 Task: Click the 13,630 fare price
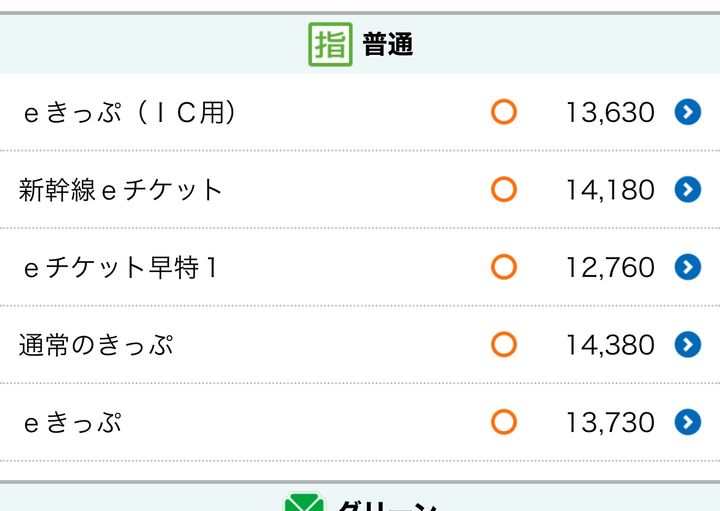(610, 112)
